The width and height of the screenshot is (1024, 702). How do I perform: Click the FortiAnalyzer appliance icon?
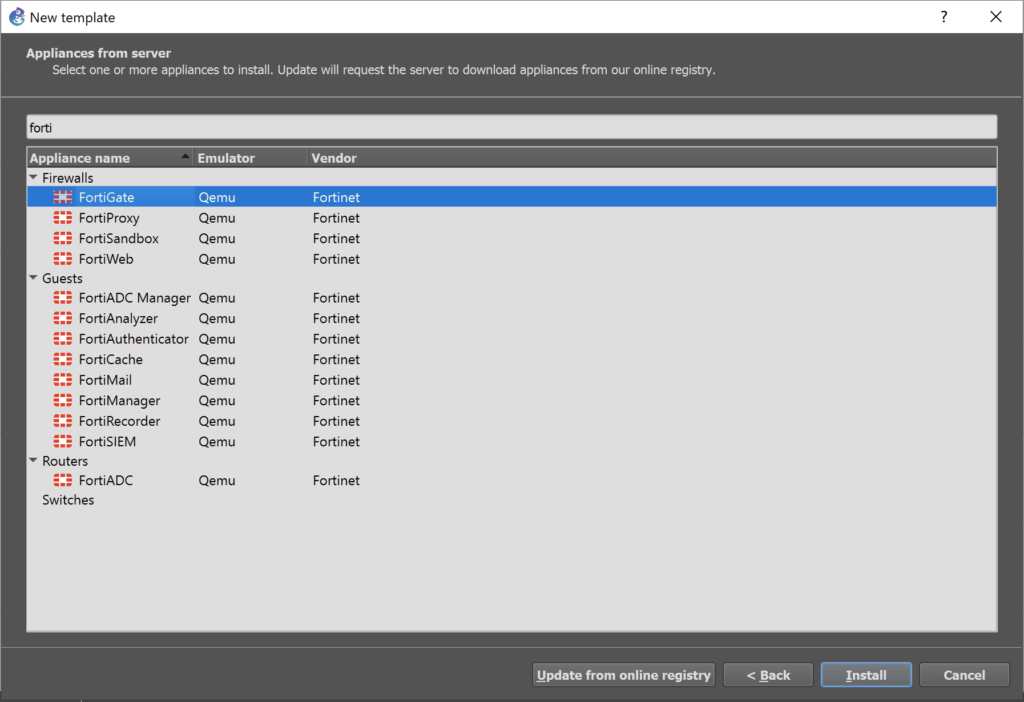pyautogui.click(x=64, y=318)
